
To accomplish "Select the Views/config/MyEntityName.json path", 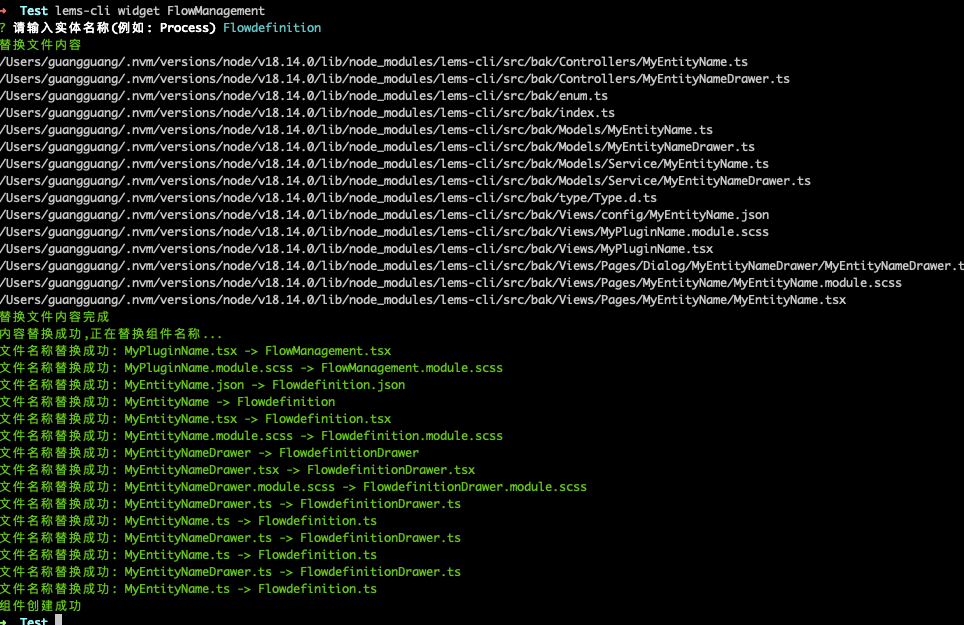I will tap(384, 215).
